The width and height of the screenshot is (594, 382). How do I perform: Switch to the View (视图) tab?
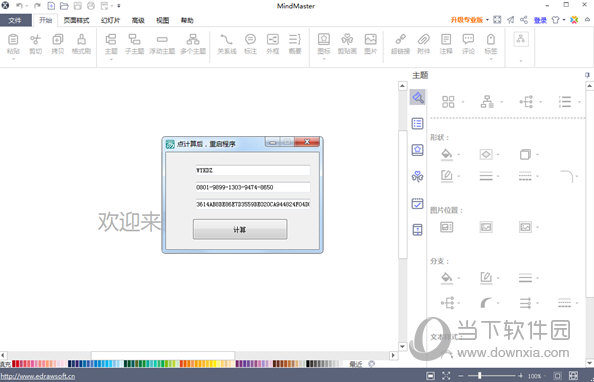(x=163, y=20)
